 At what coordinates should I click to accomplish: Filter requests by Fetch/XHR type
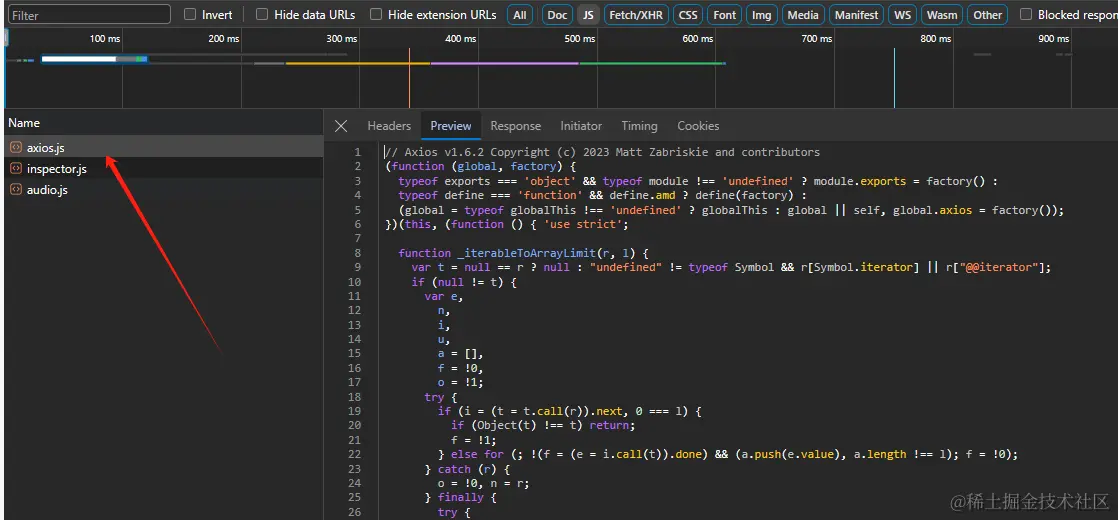tap(636, 15)
